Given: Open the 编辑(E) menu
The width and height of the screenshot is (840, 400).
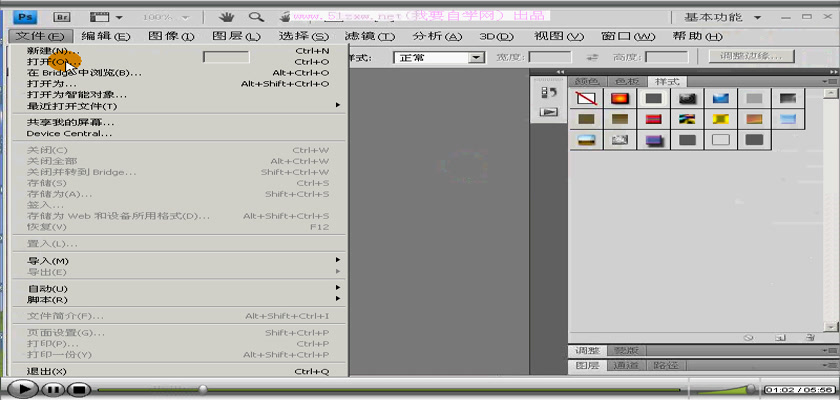Looking at the screenshot, I should pyautogui.click(x=106, y=37).
